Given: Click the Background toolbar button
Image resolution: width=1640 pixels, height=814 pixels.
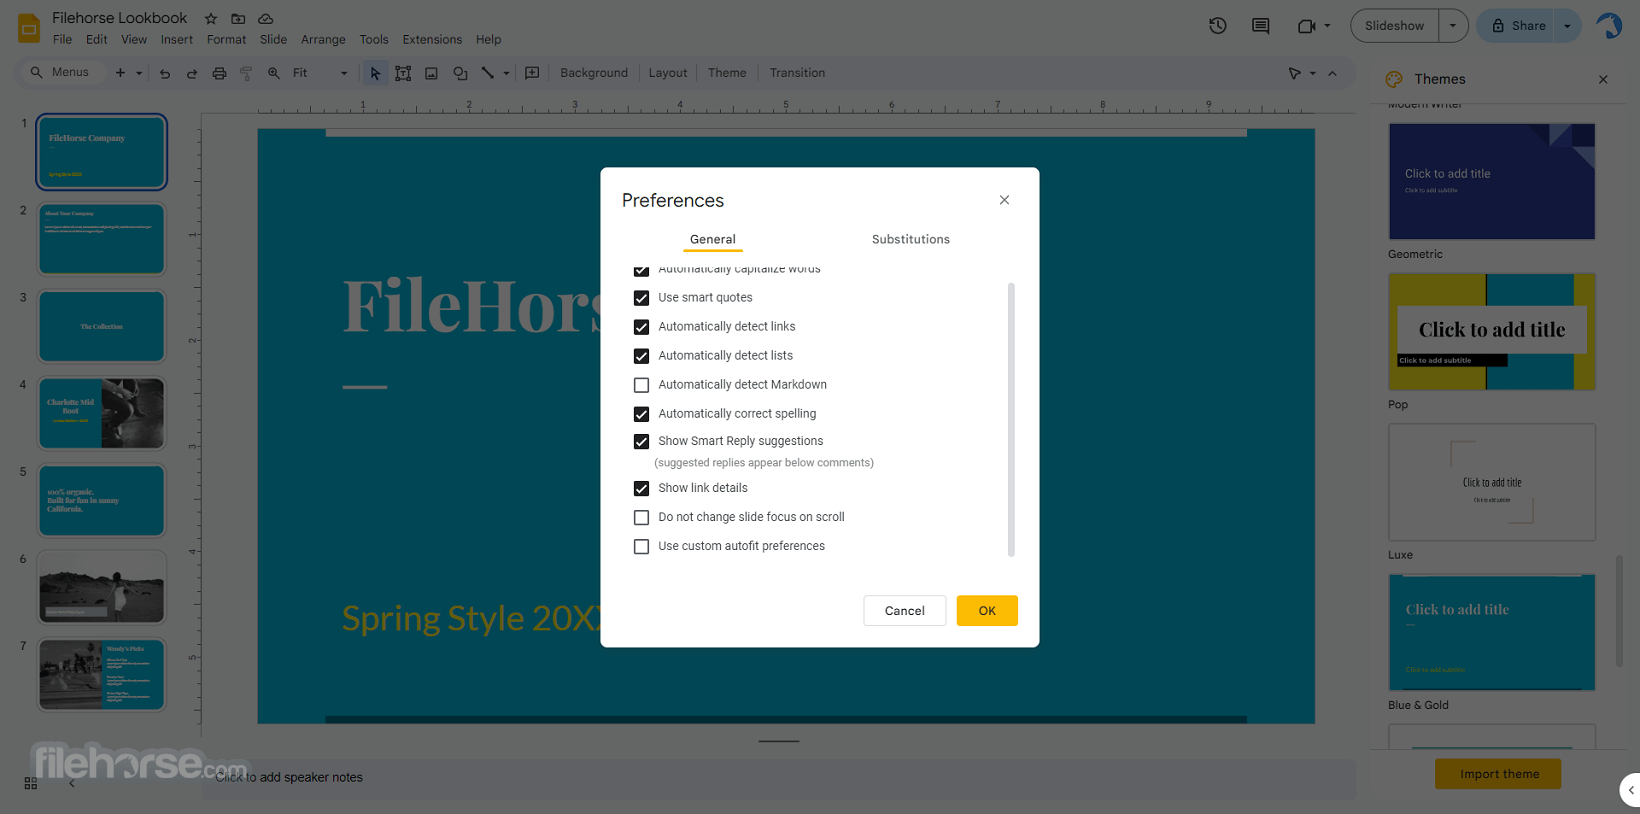Looking at the screenshot, I should tap(594, 73).
